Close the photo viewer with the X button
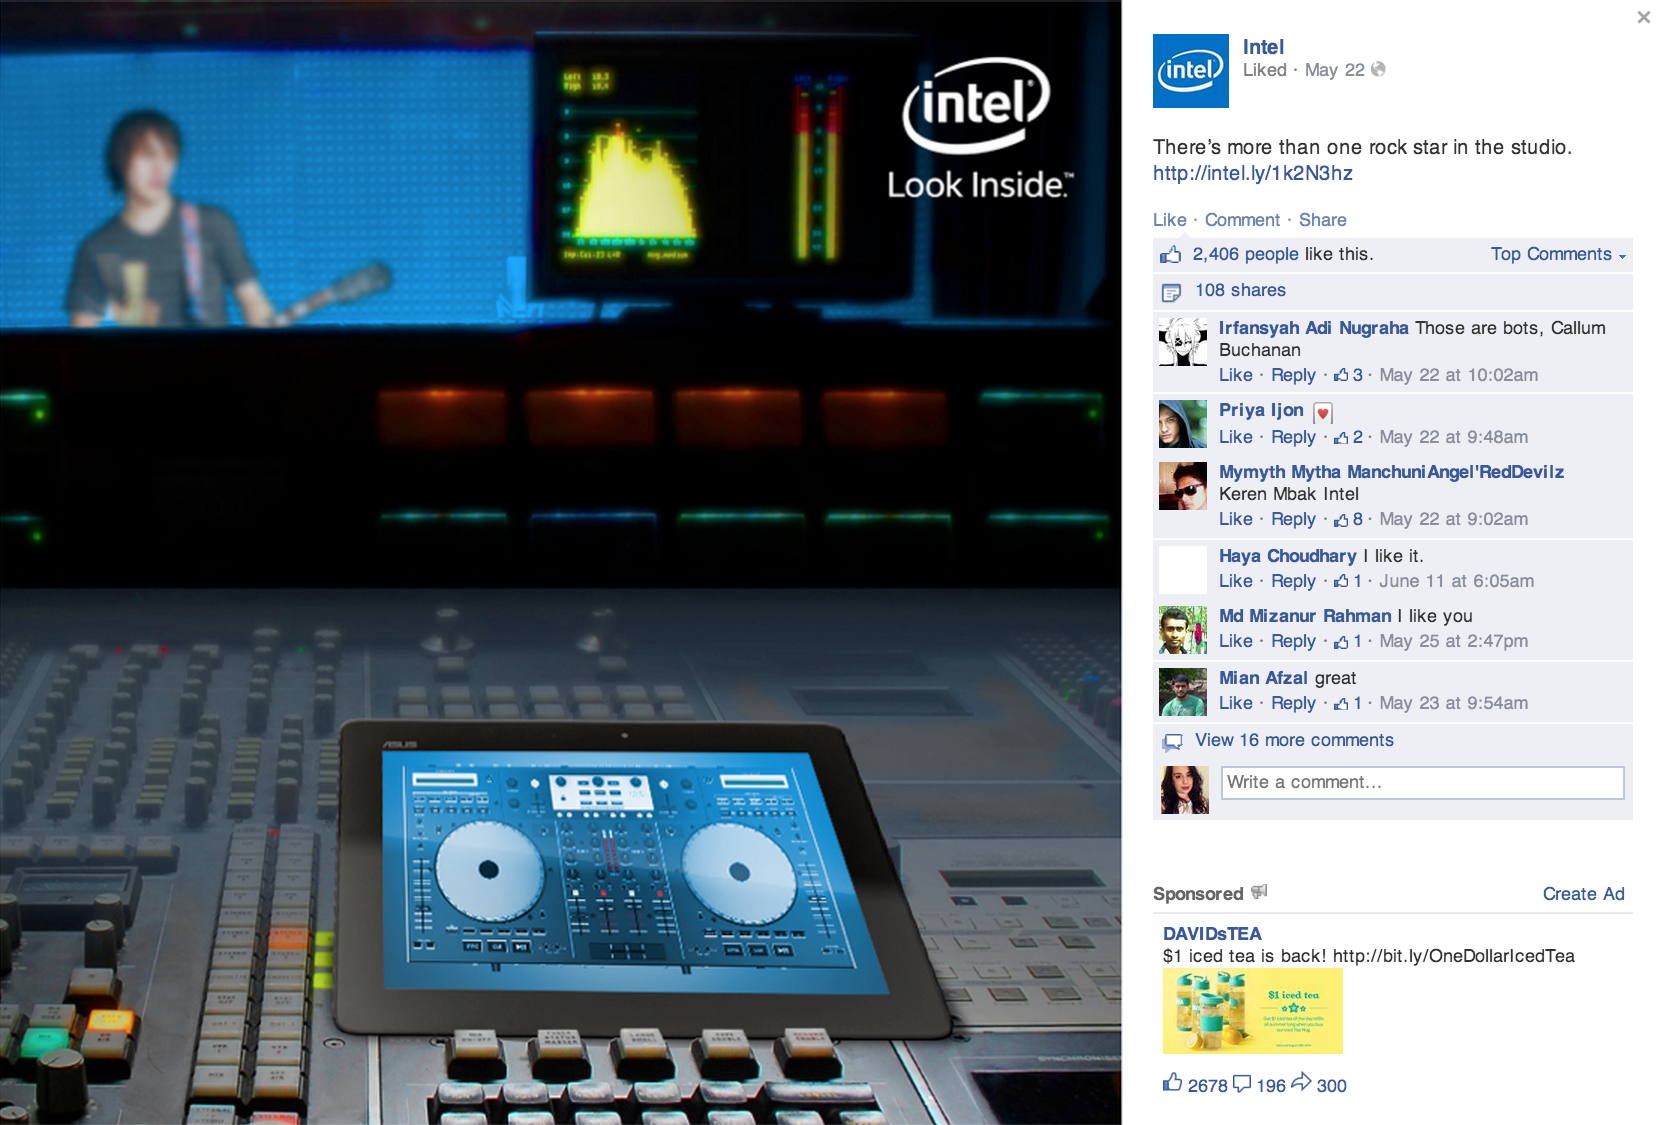 [1643, 17]
